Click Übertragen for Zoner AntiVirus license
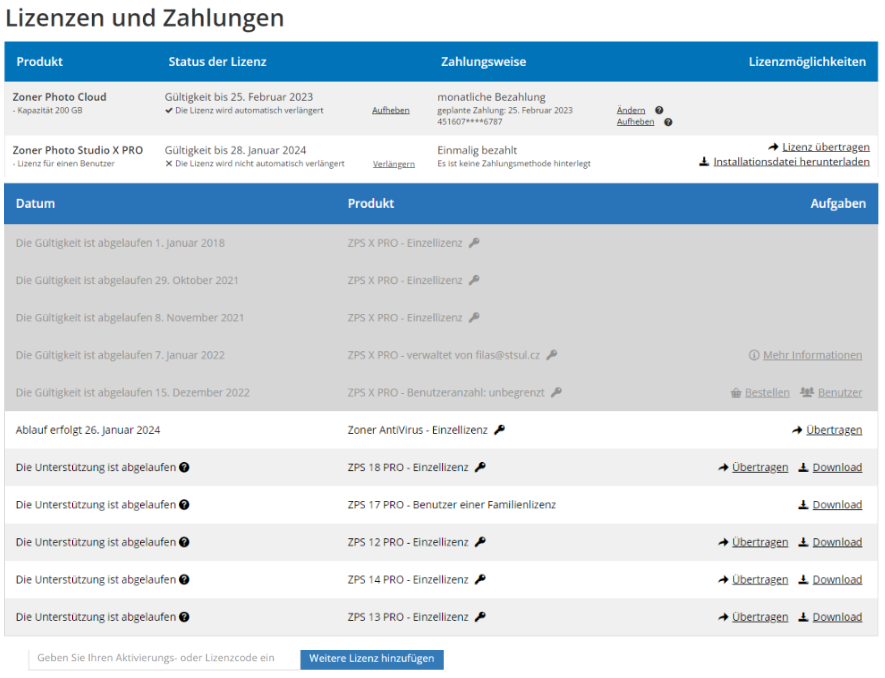 point(833,430)
